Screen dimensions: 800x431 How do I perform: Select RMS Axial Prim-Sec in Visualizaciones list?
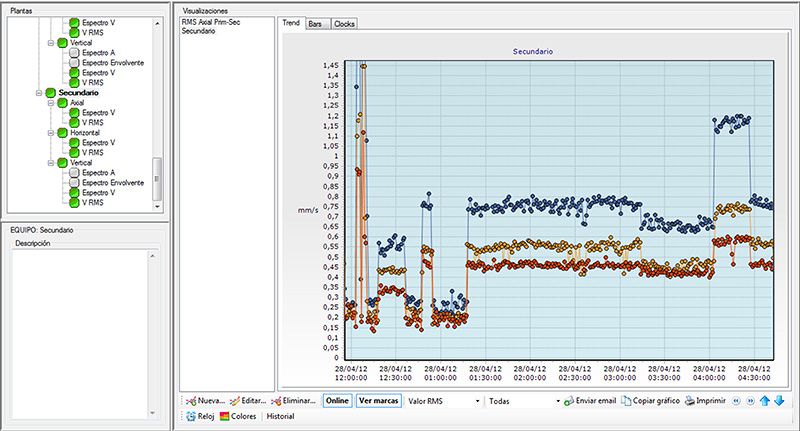tap(211, 22)
